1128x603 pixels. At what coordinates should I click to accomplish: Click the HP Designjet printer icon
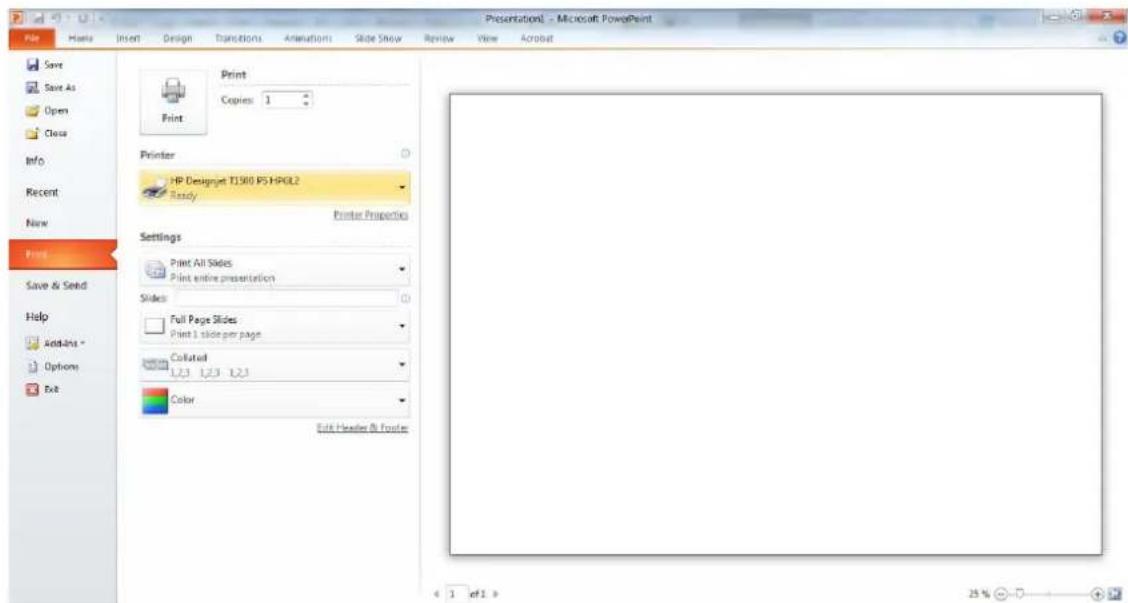tap(154, 189)
